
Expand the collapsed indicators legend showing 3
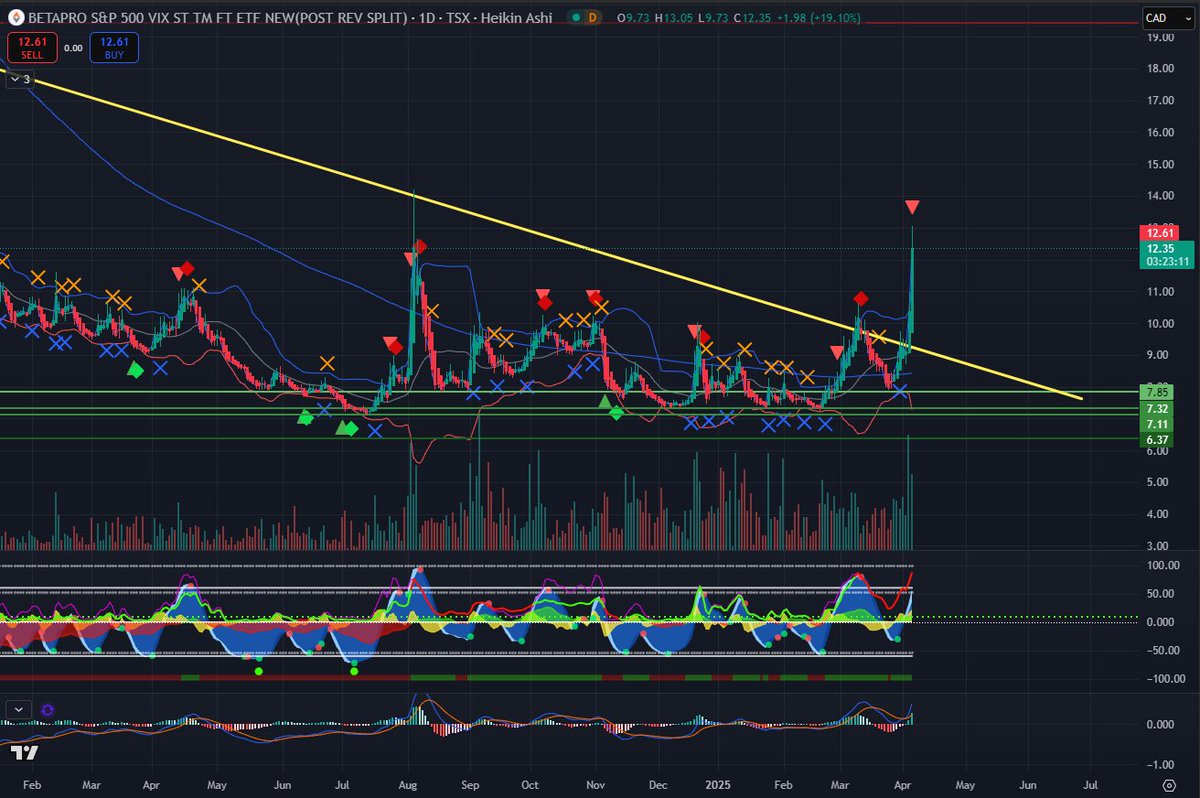point(20,80)
